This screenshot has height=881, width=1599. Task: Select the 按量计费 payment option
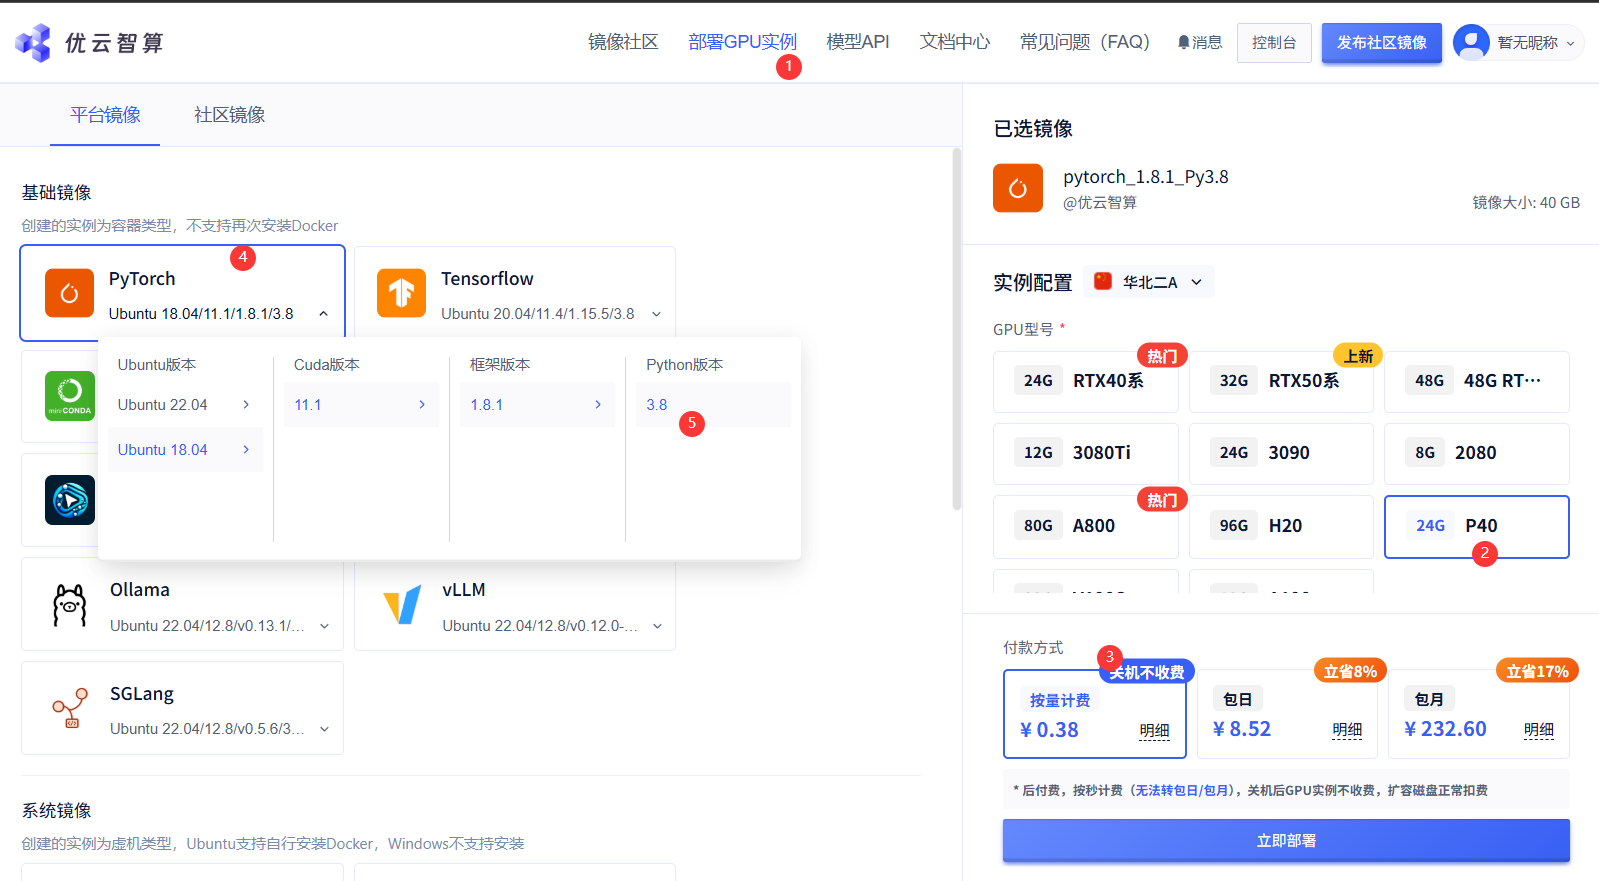point(1095,714)
